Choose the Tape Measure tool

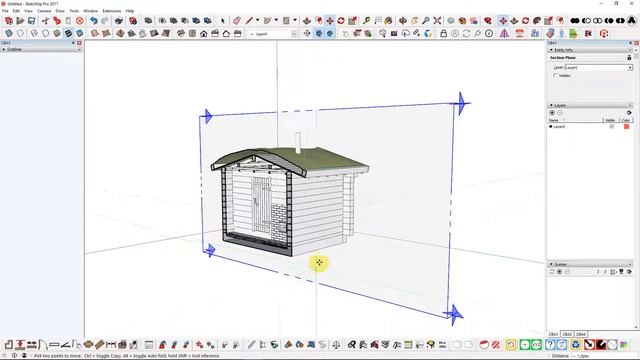pos(367,20)
